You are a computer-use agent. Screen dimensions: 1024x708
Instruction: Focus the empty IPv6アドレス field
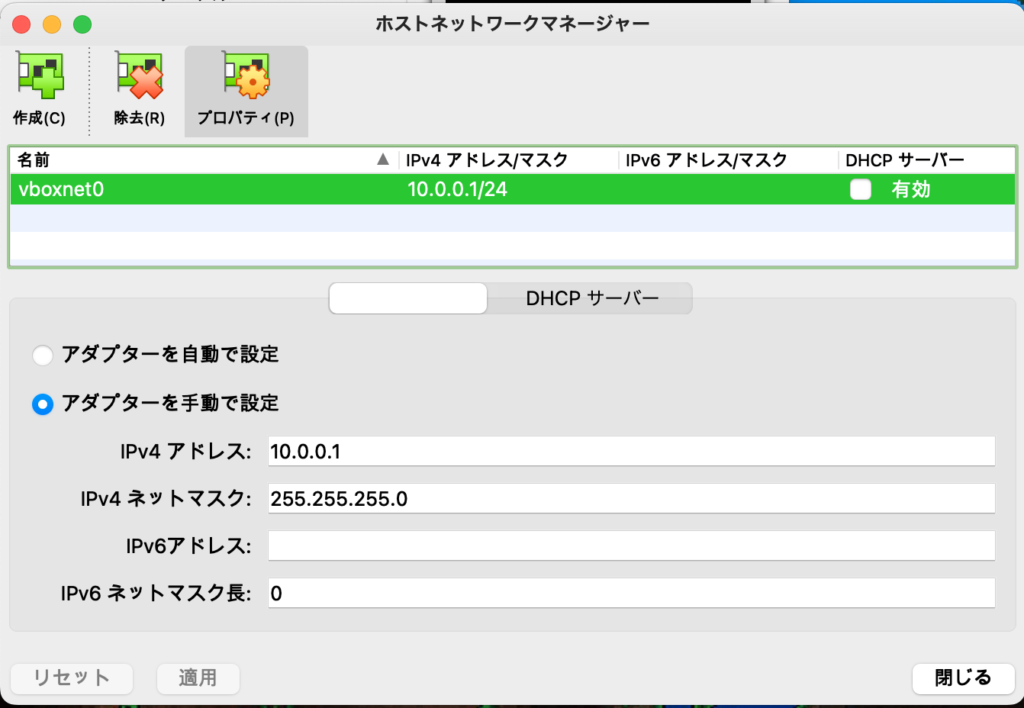click(x=630, y=546)
